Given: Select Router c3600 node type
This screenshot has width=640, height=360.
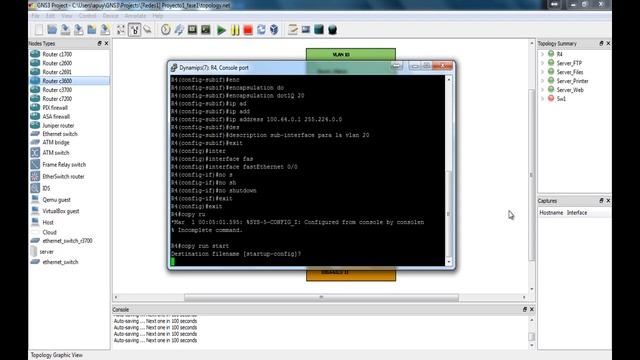Looking at the screenshot, I should (x=69, y=81).
